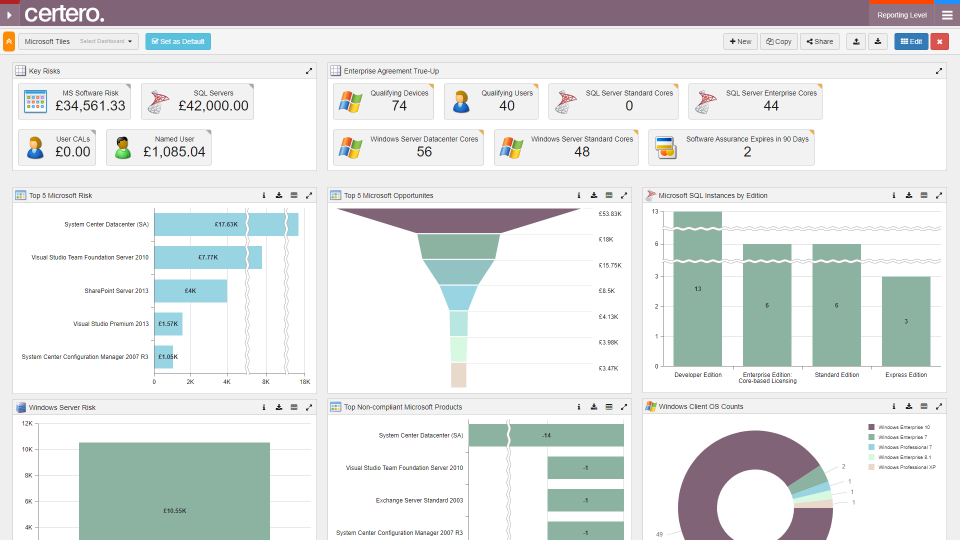
Task: Expand the Enterprise Agreement True-Up panel
Action: click(x=939, y=71)
